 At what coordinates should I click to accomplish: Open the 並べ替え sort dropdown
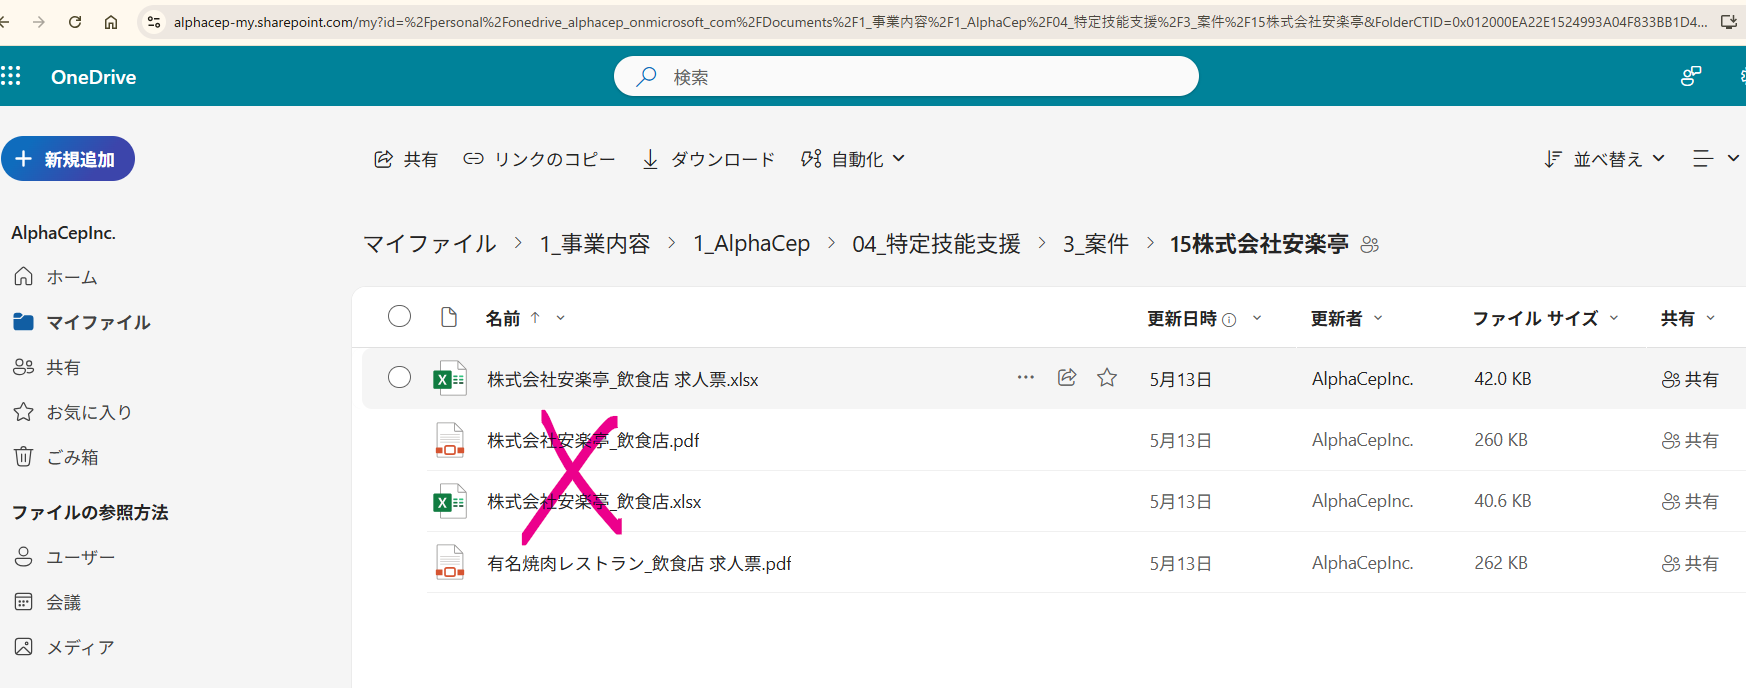1605,159
